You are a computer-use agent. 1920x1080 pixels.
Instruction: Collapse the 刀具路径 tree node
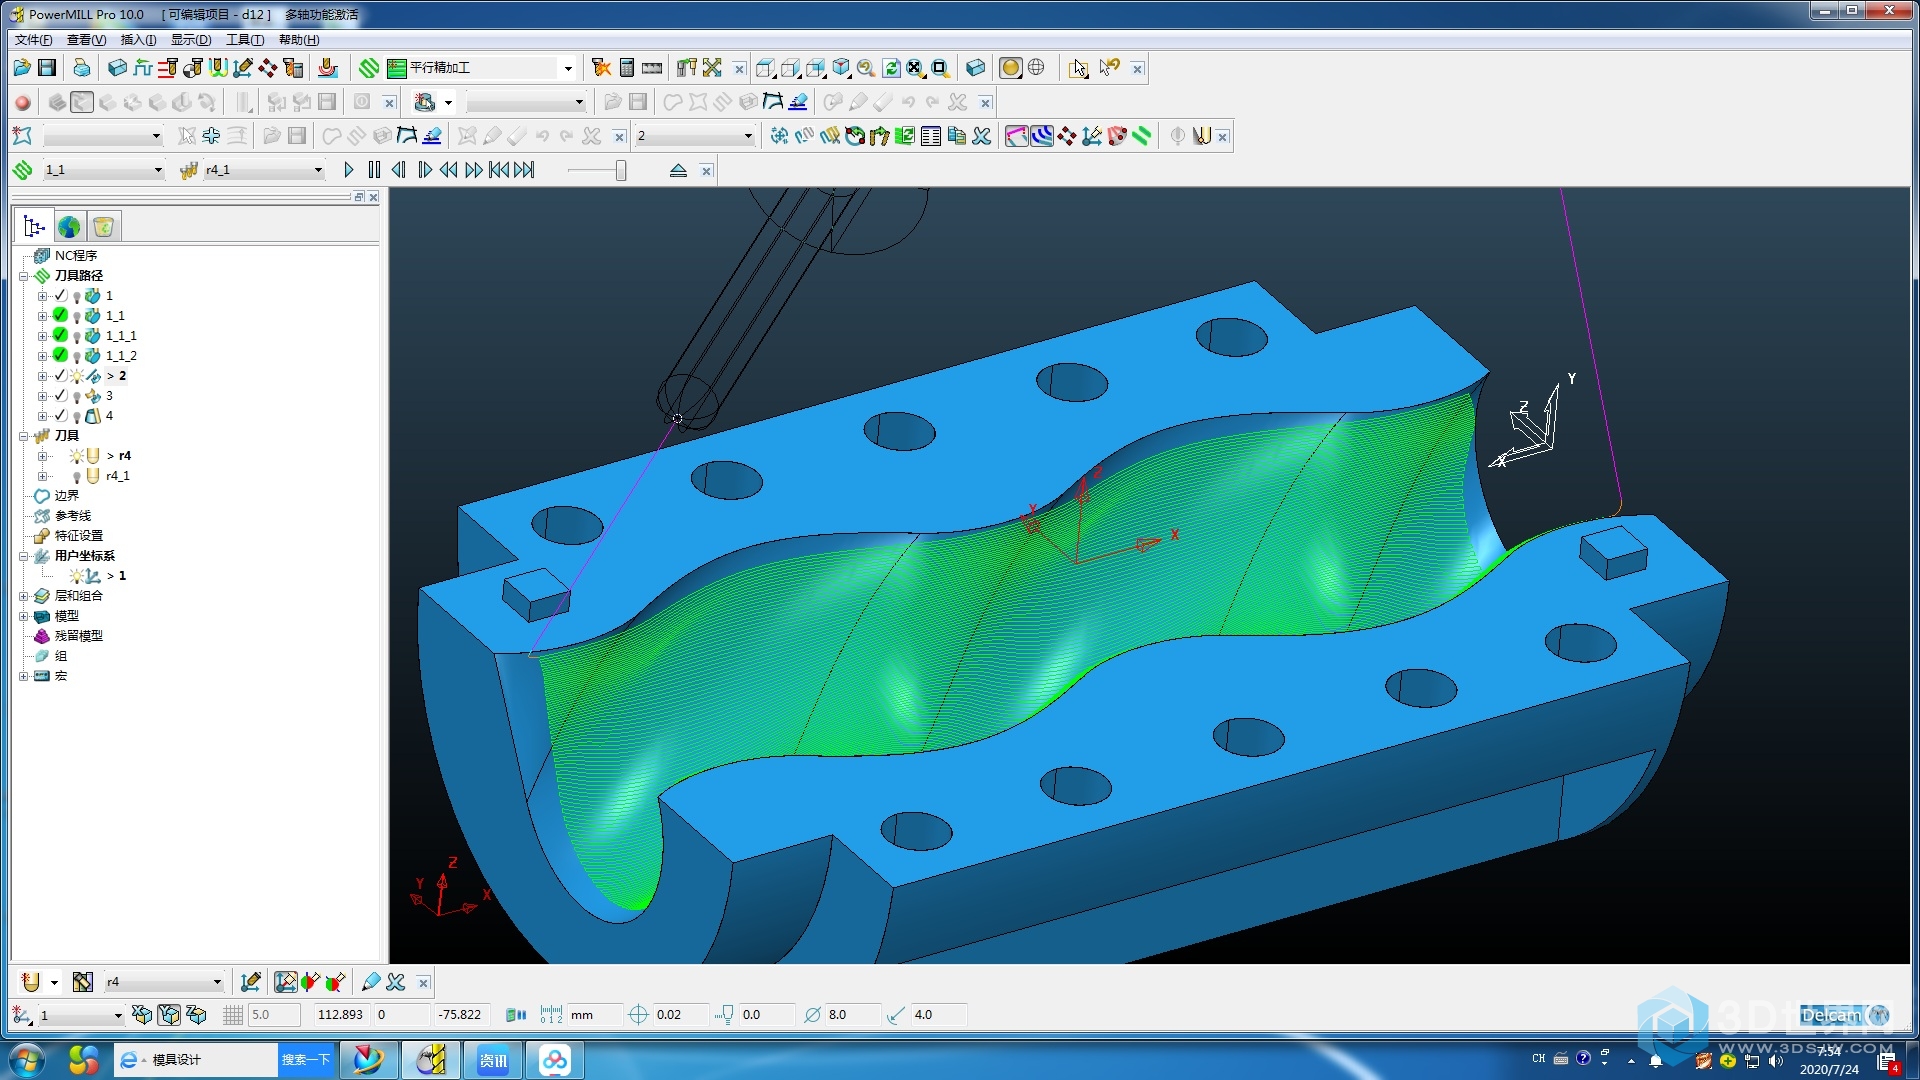pos(23,276)
